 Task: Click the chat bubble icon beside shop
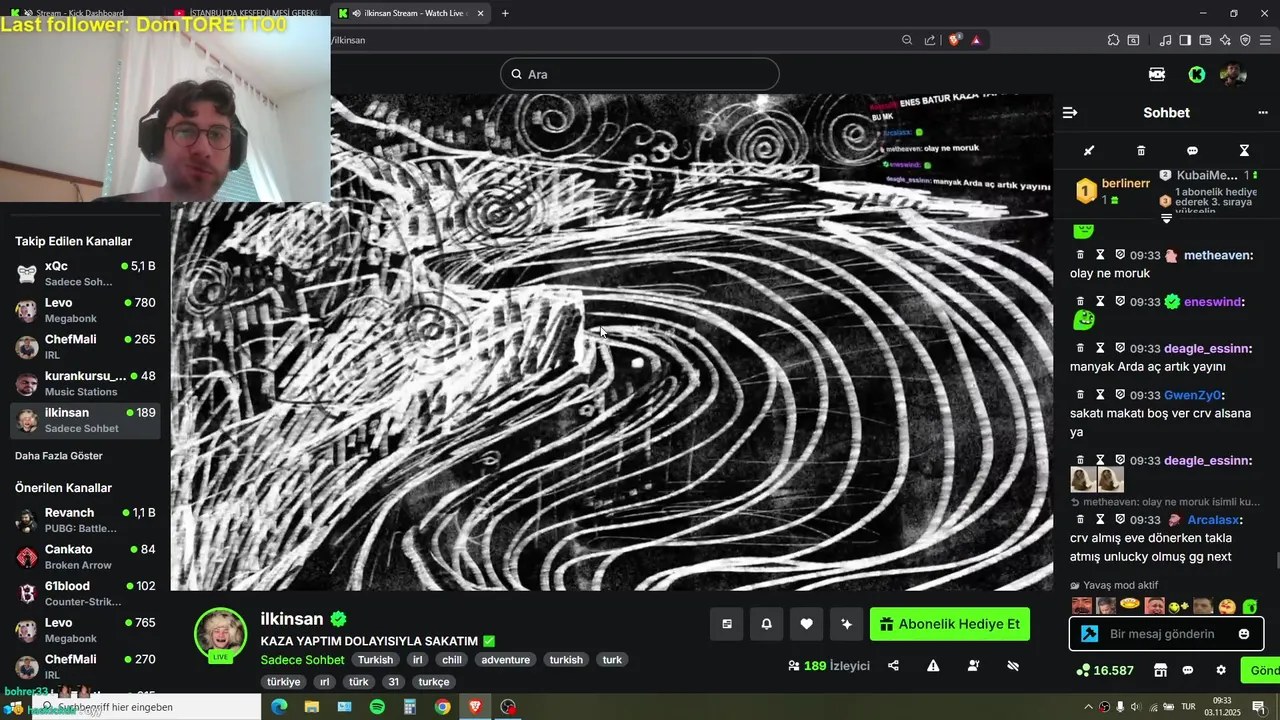click(1188, 670)
